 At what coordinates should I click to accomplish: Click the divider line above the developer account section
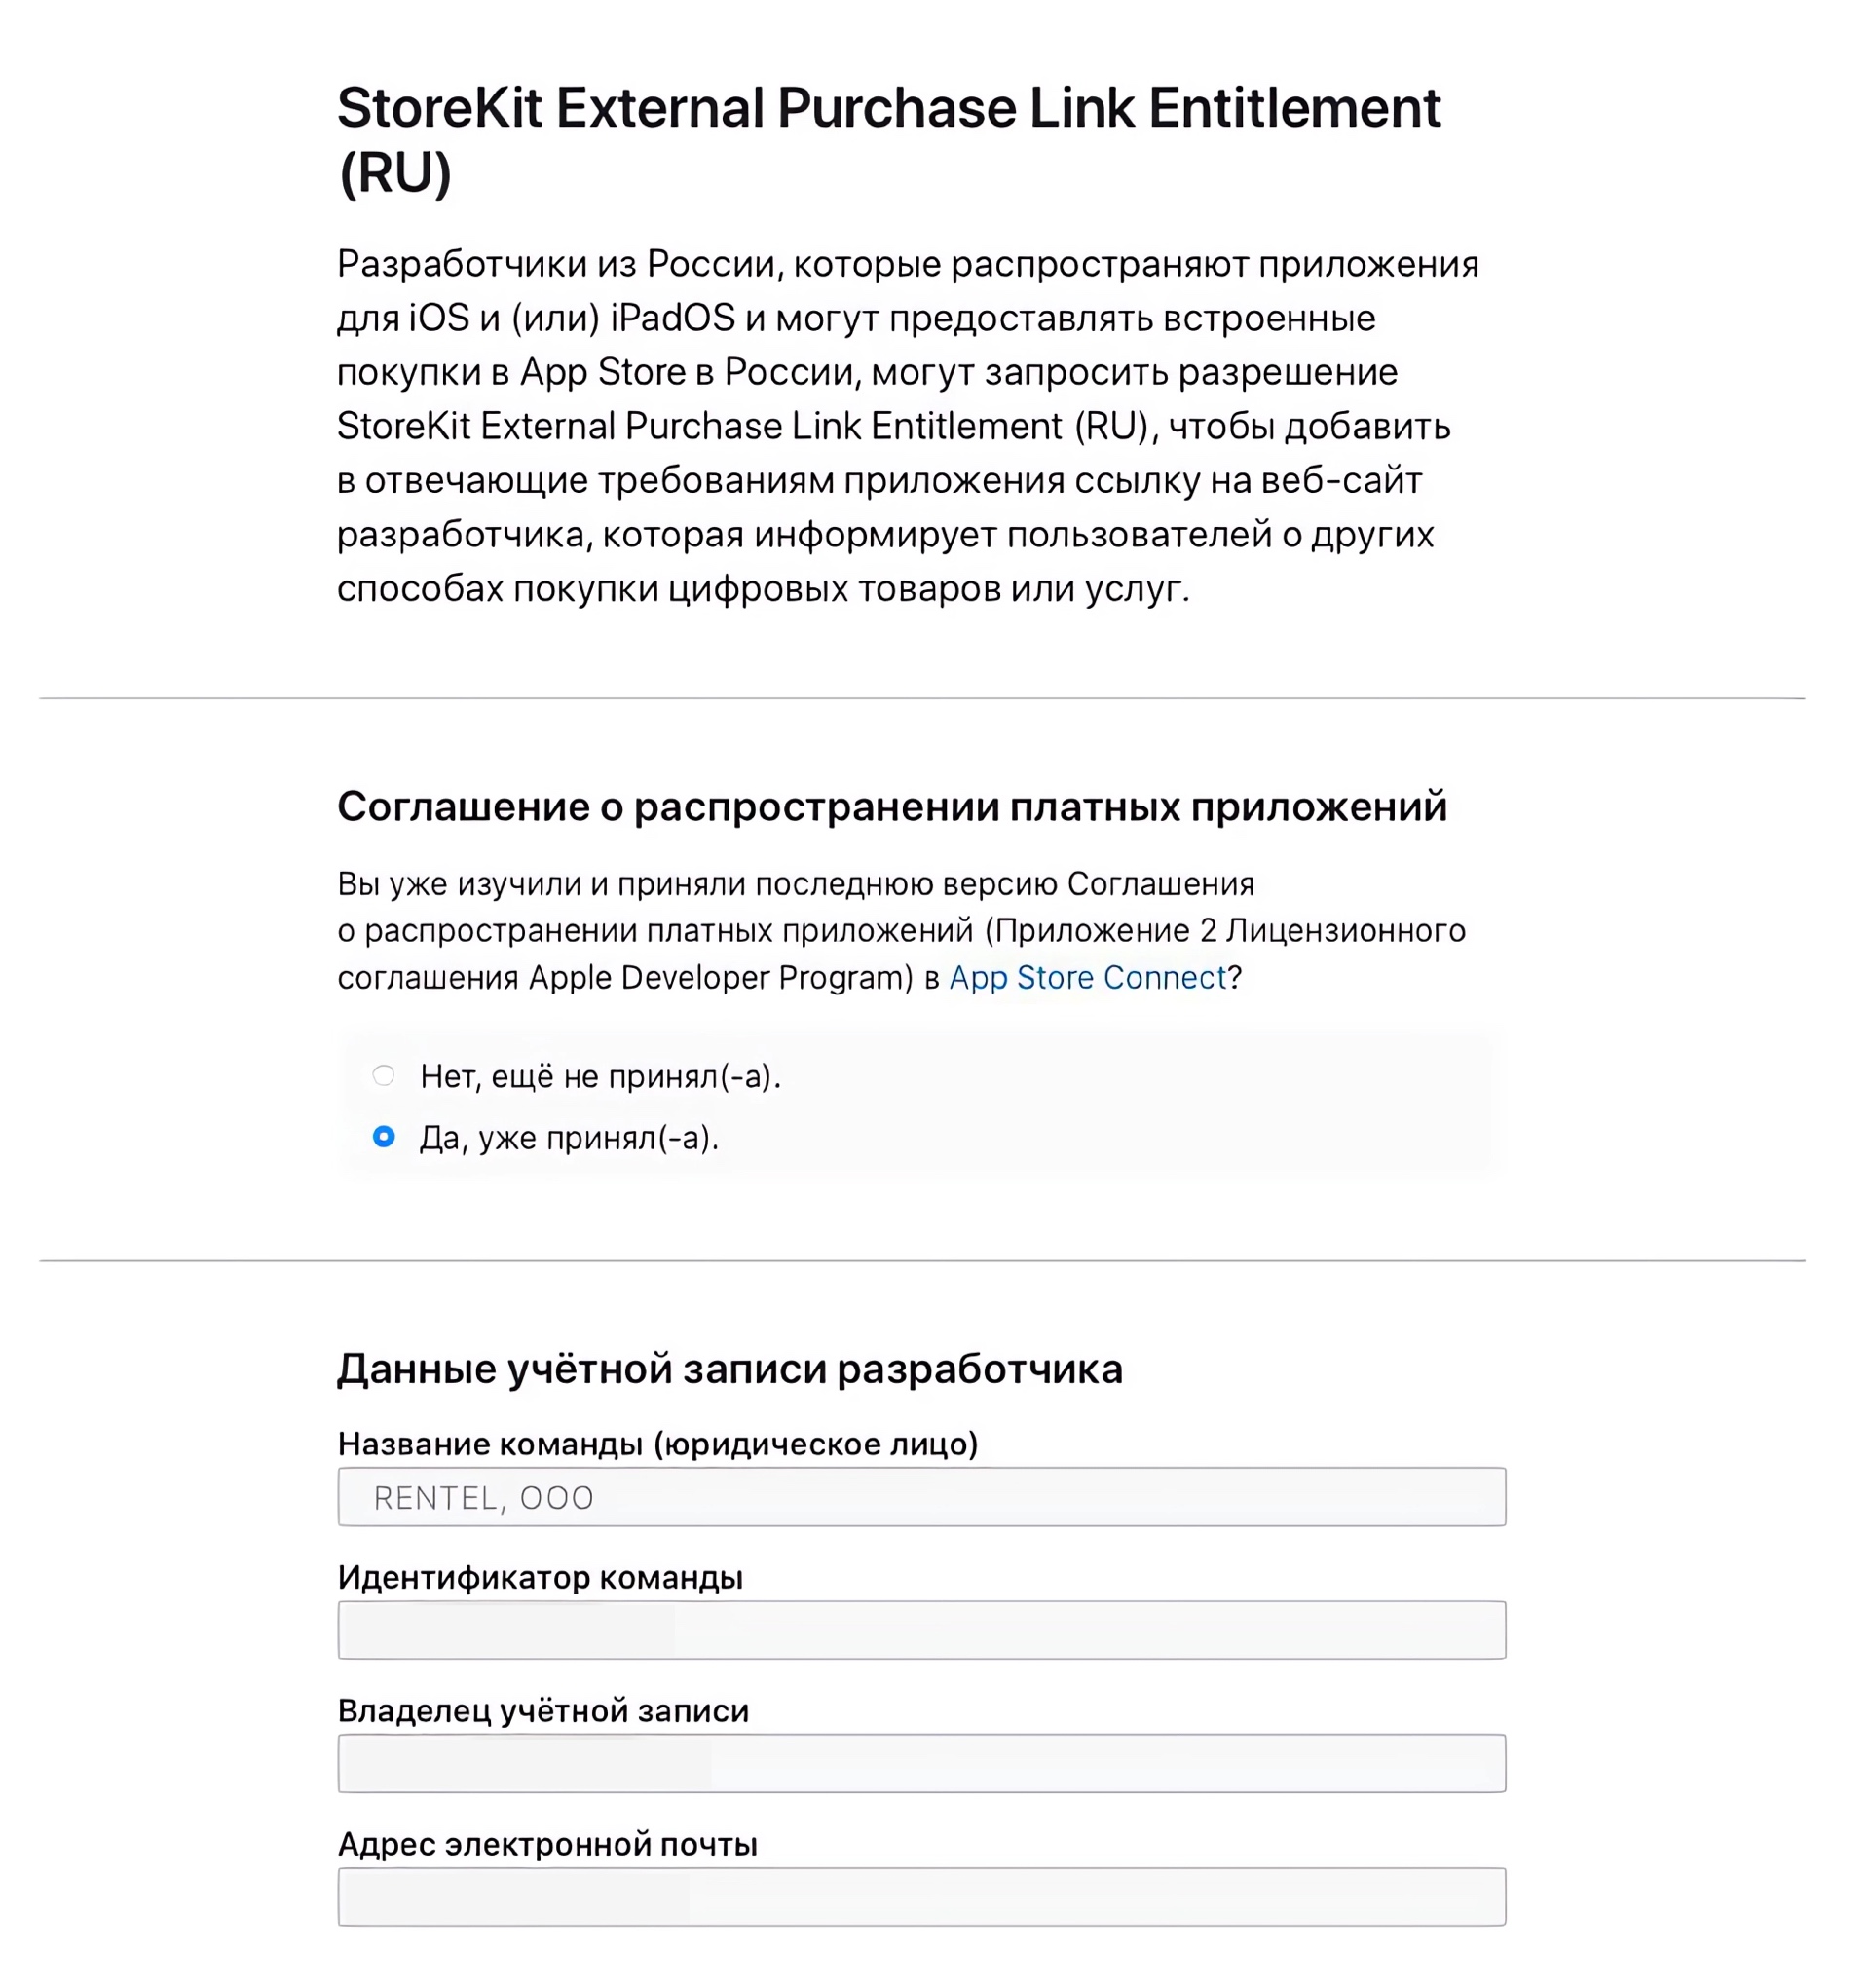point(920,1260)
